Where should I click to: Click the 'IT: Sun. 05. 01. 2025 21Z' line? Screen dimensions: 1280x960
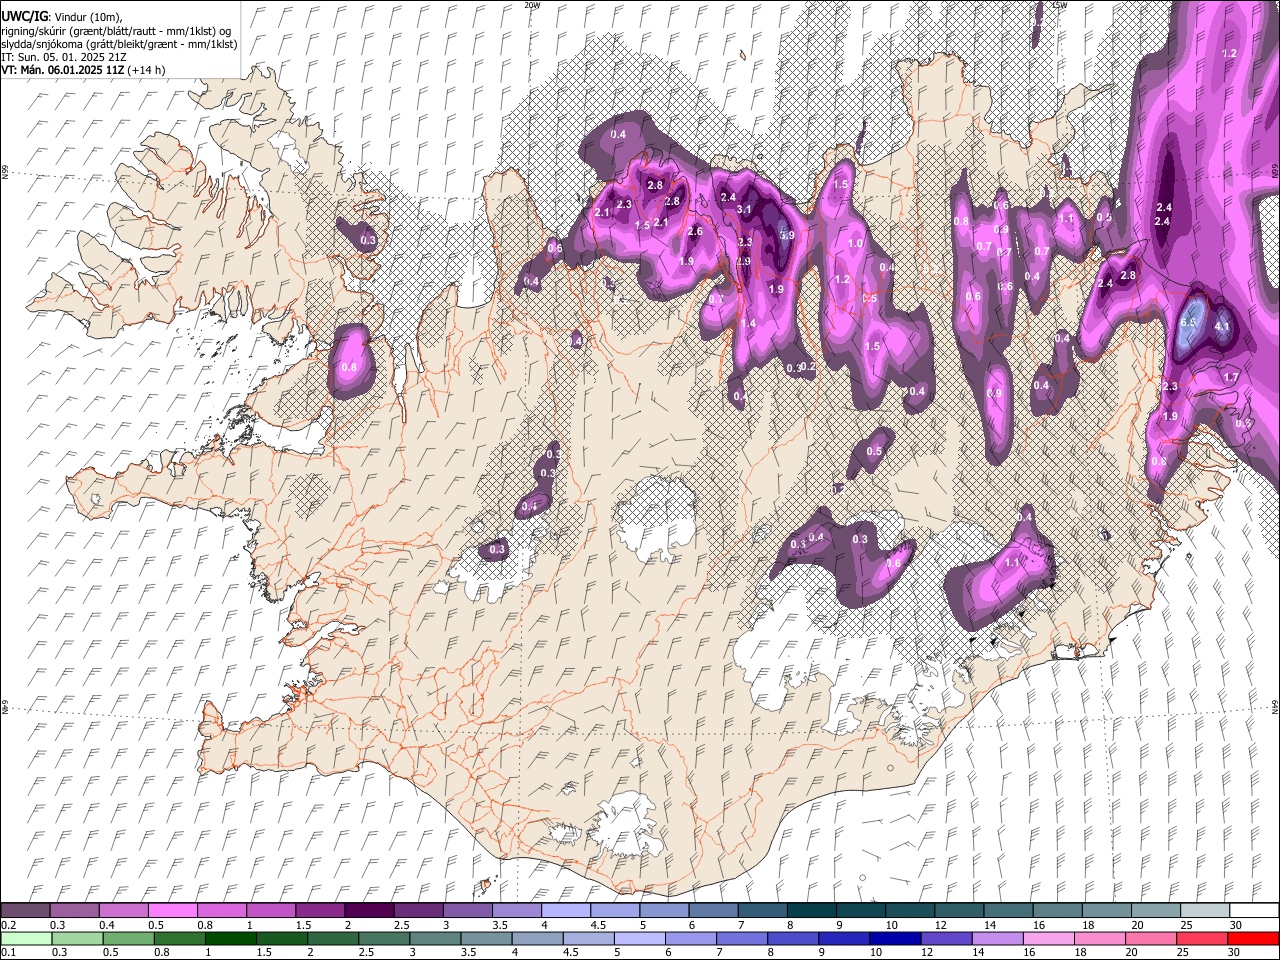coord(64,57)
